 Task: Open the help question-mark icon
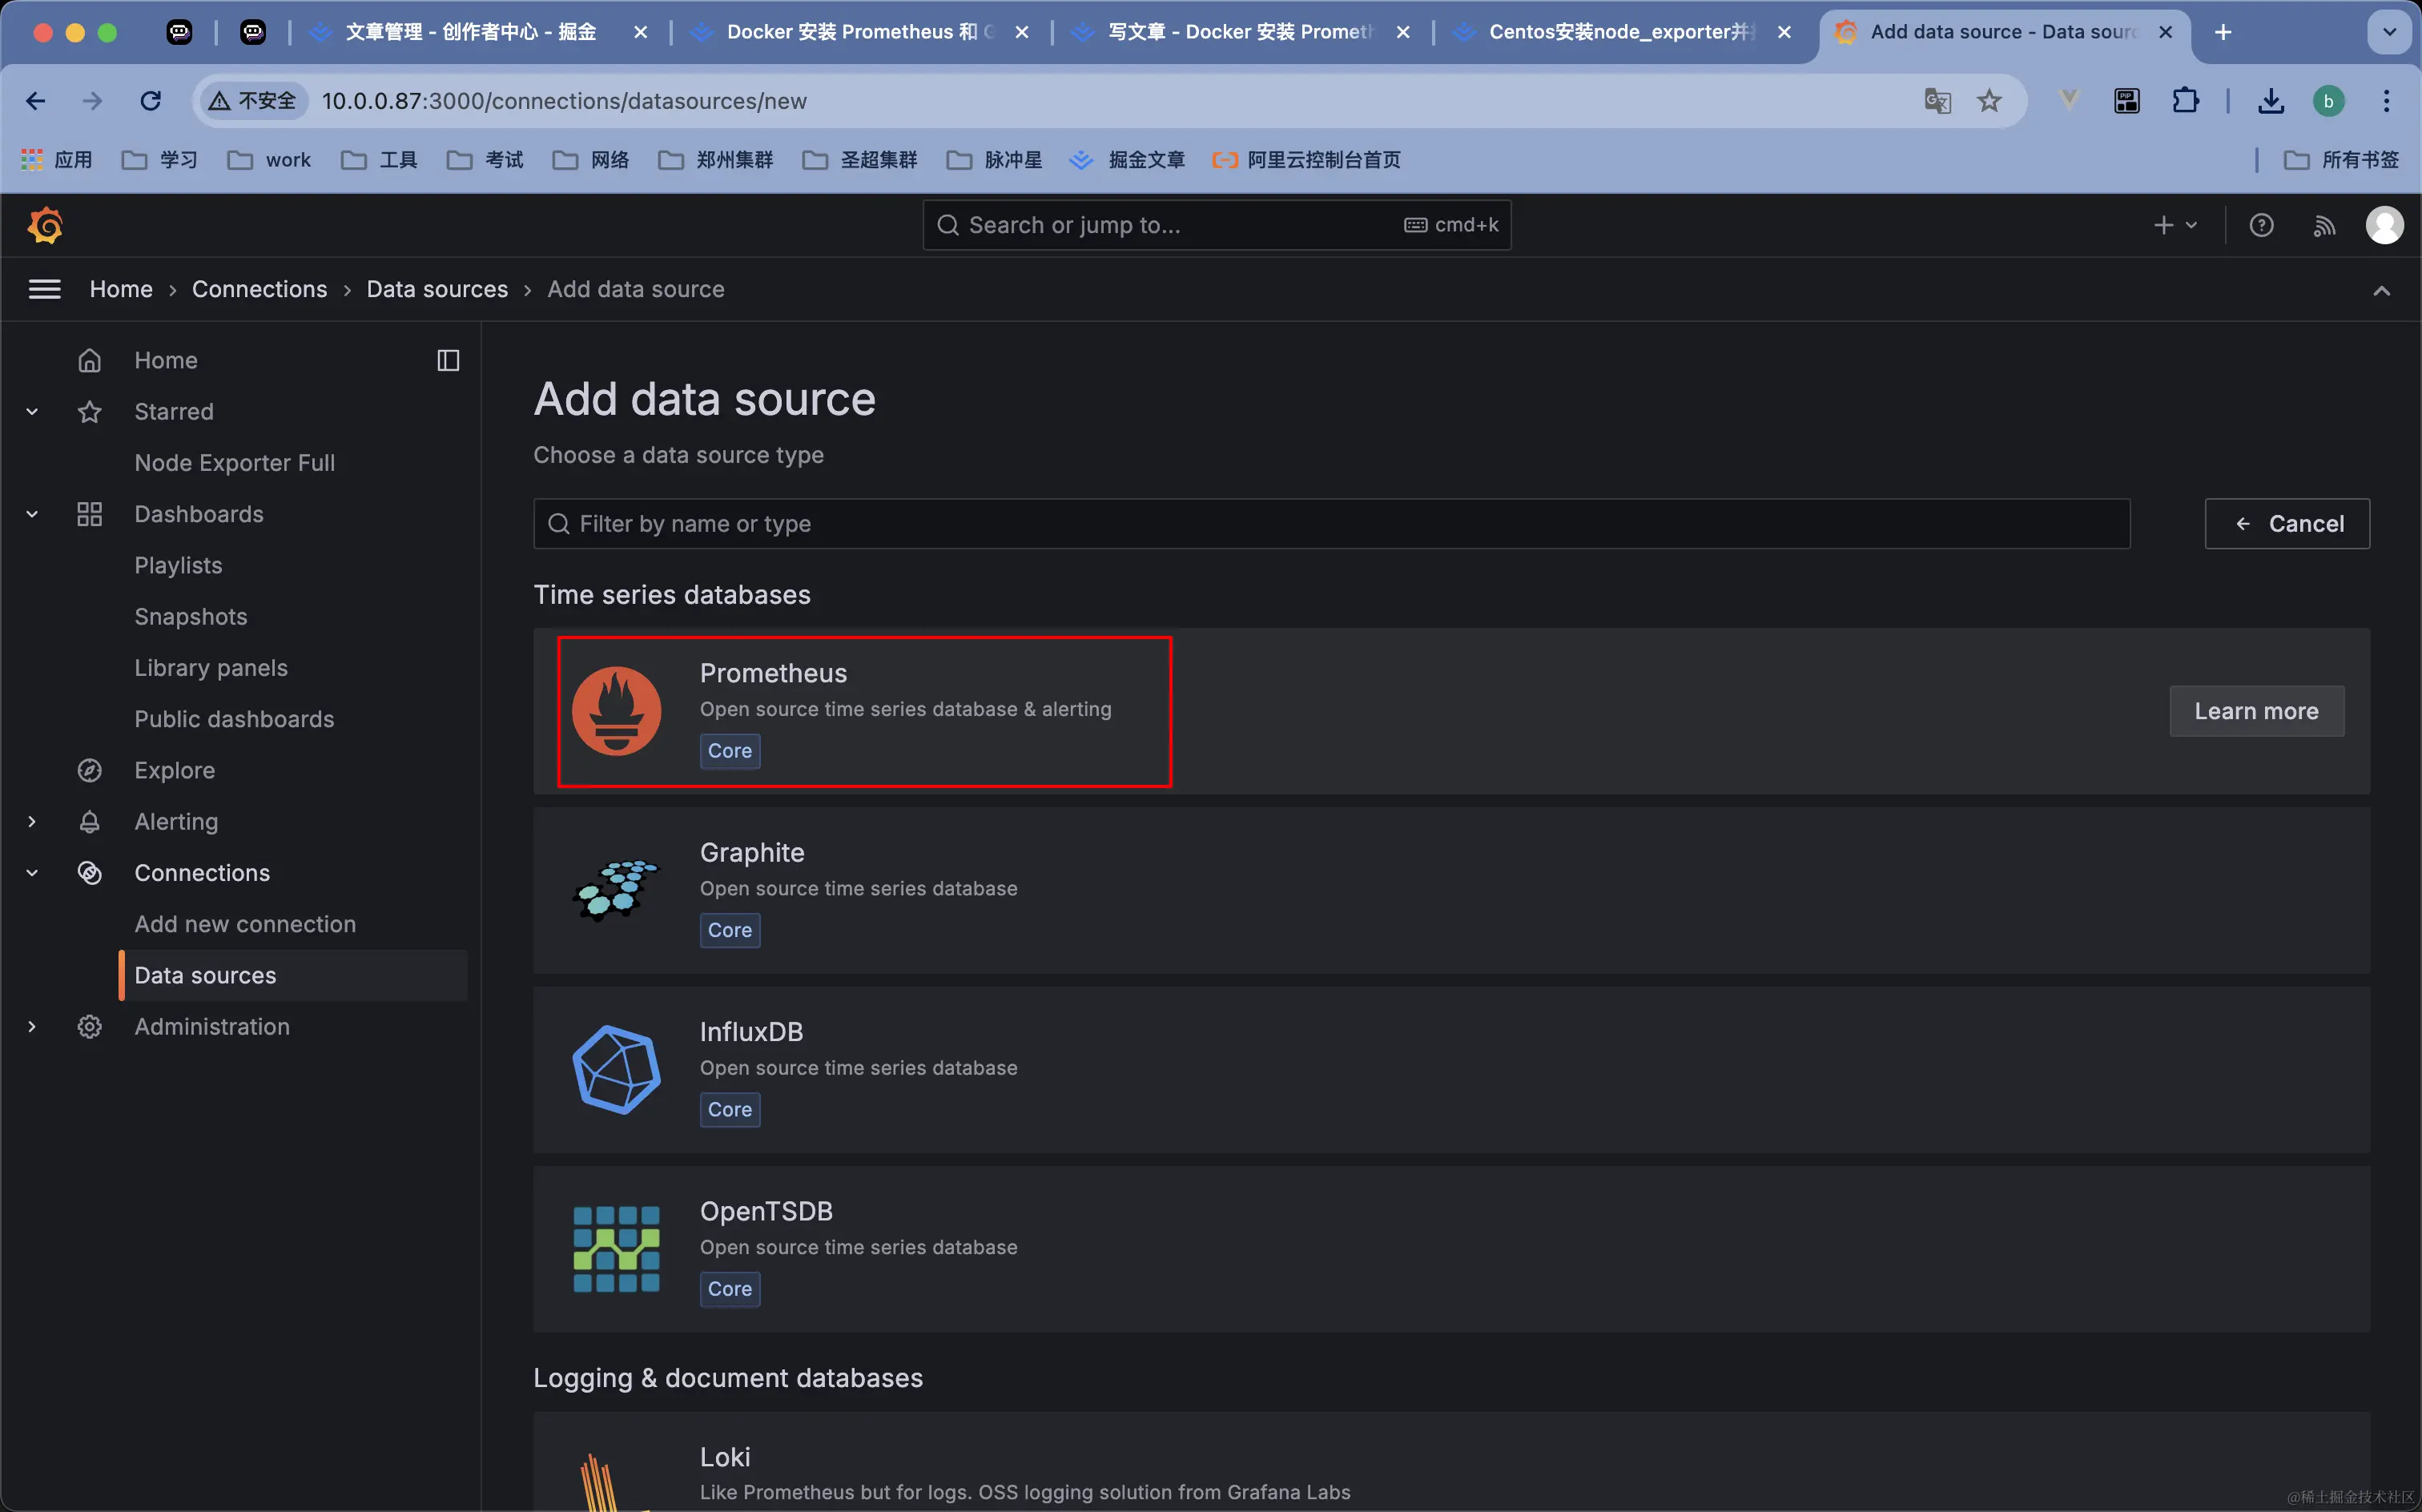pyautogui.click(x=2261, y=225)
